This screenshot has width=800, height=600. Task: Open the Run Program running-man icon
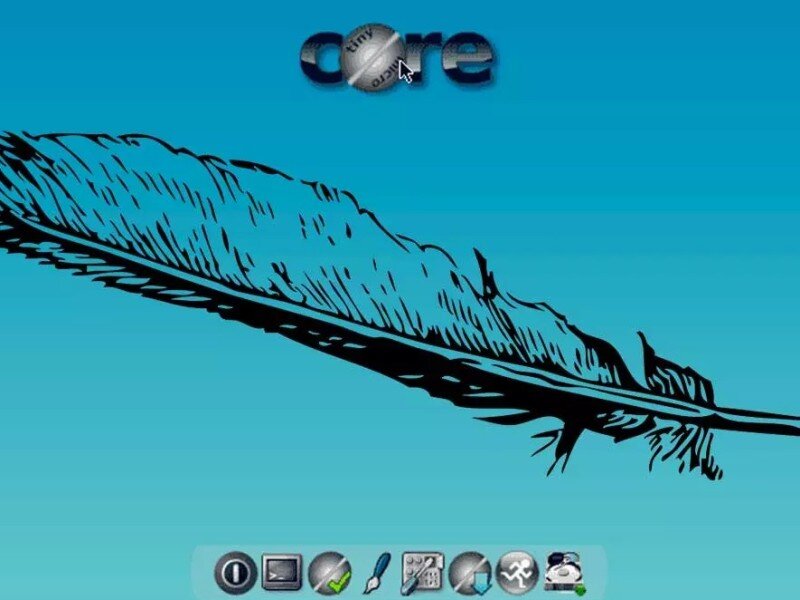tap(517, 572)
